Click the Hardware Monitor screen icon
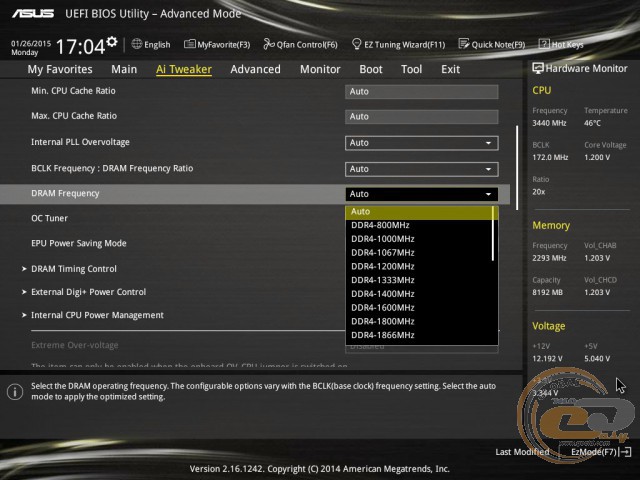Viewport: 640px width, 480px height. coord(538,68)
